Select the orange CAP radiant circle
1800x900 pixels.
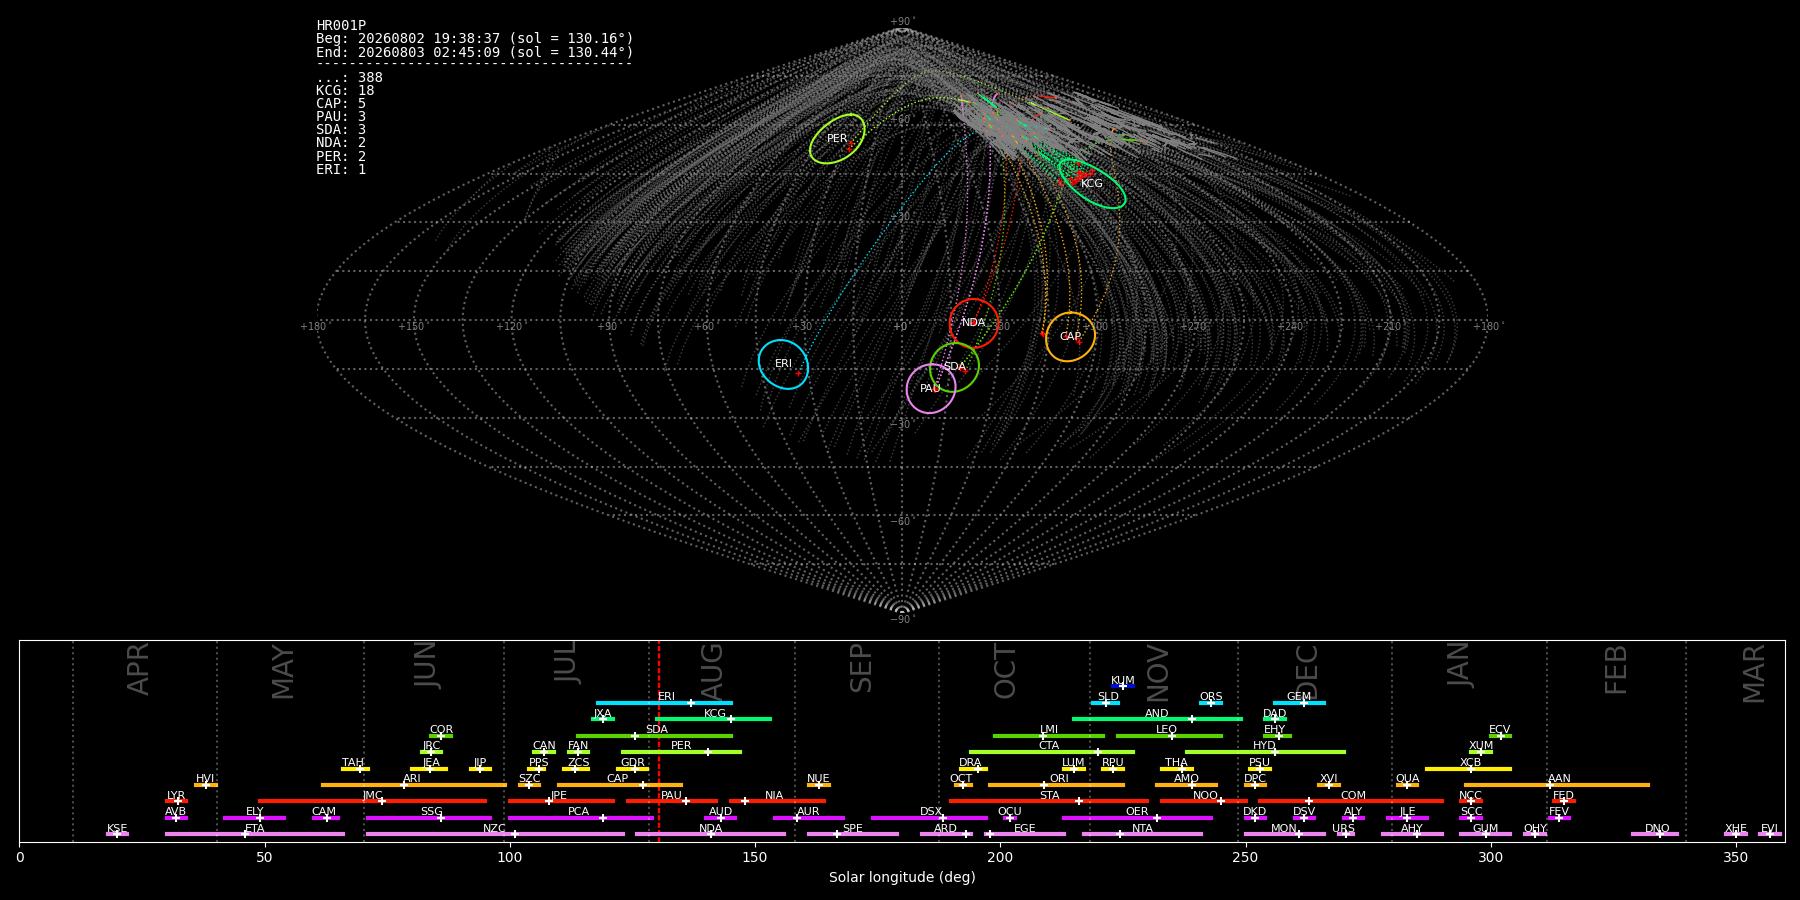coord(1070,337)
